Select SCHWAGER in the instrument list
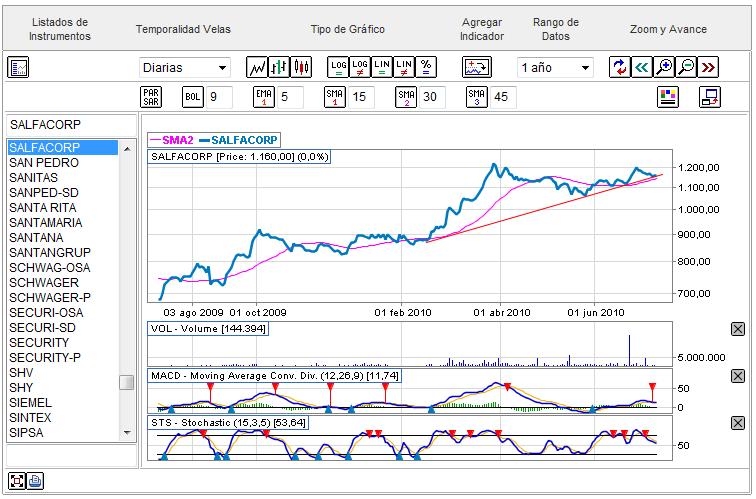The image size is (756, 499). pyautogui.click(x=63, y=283)
